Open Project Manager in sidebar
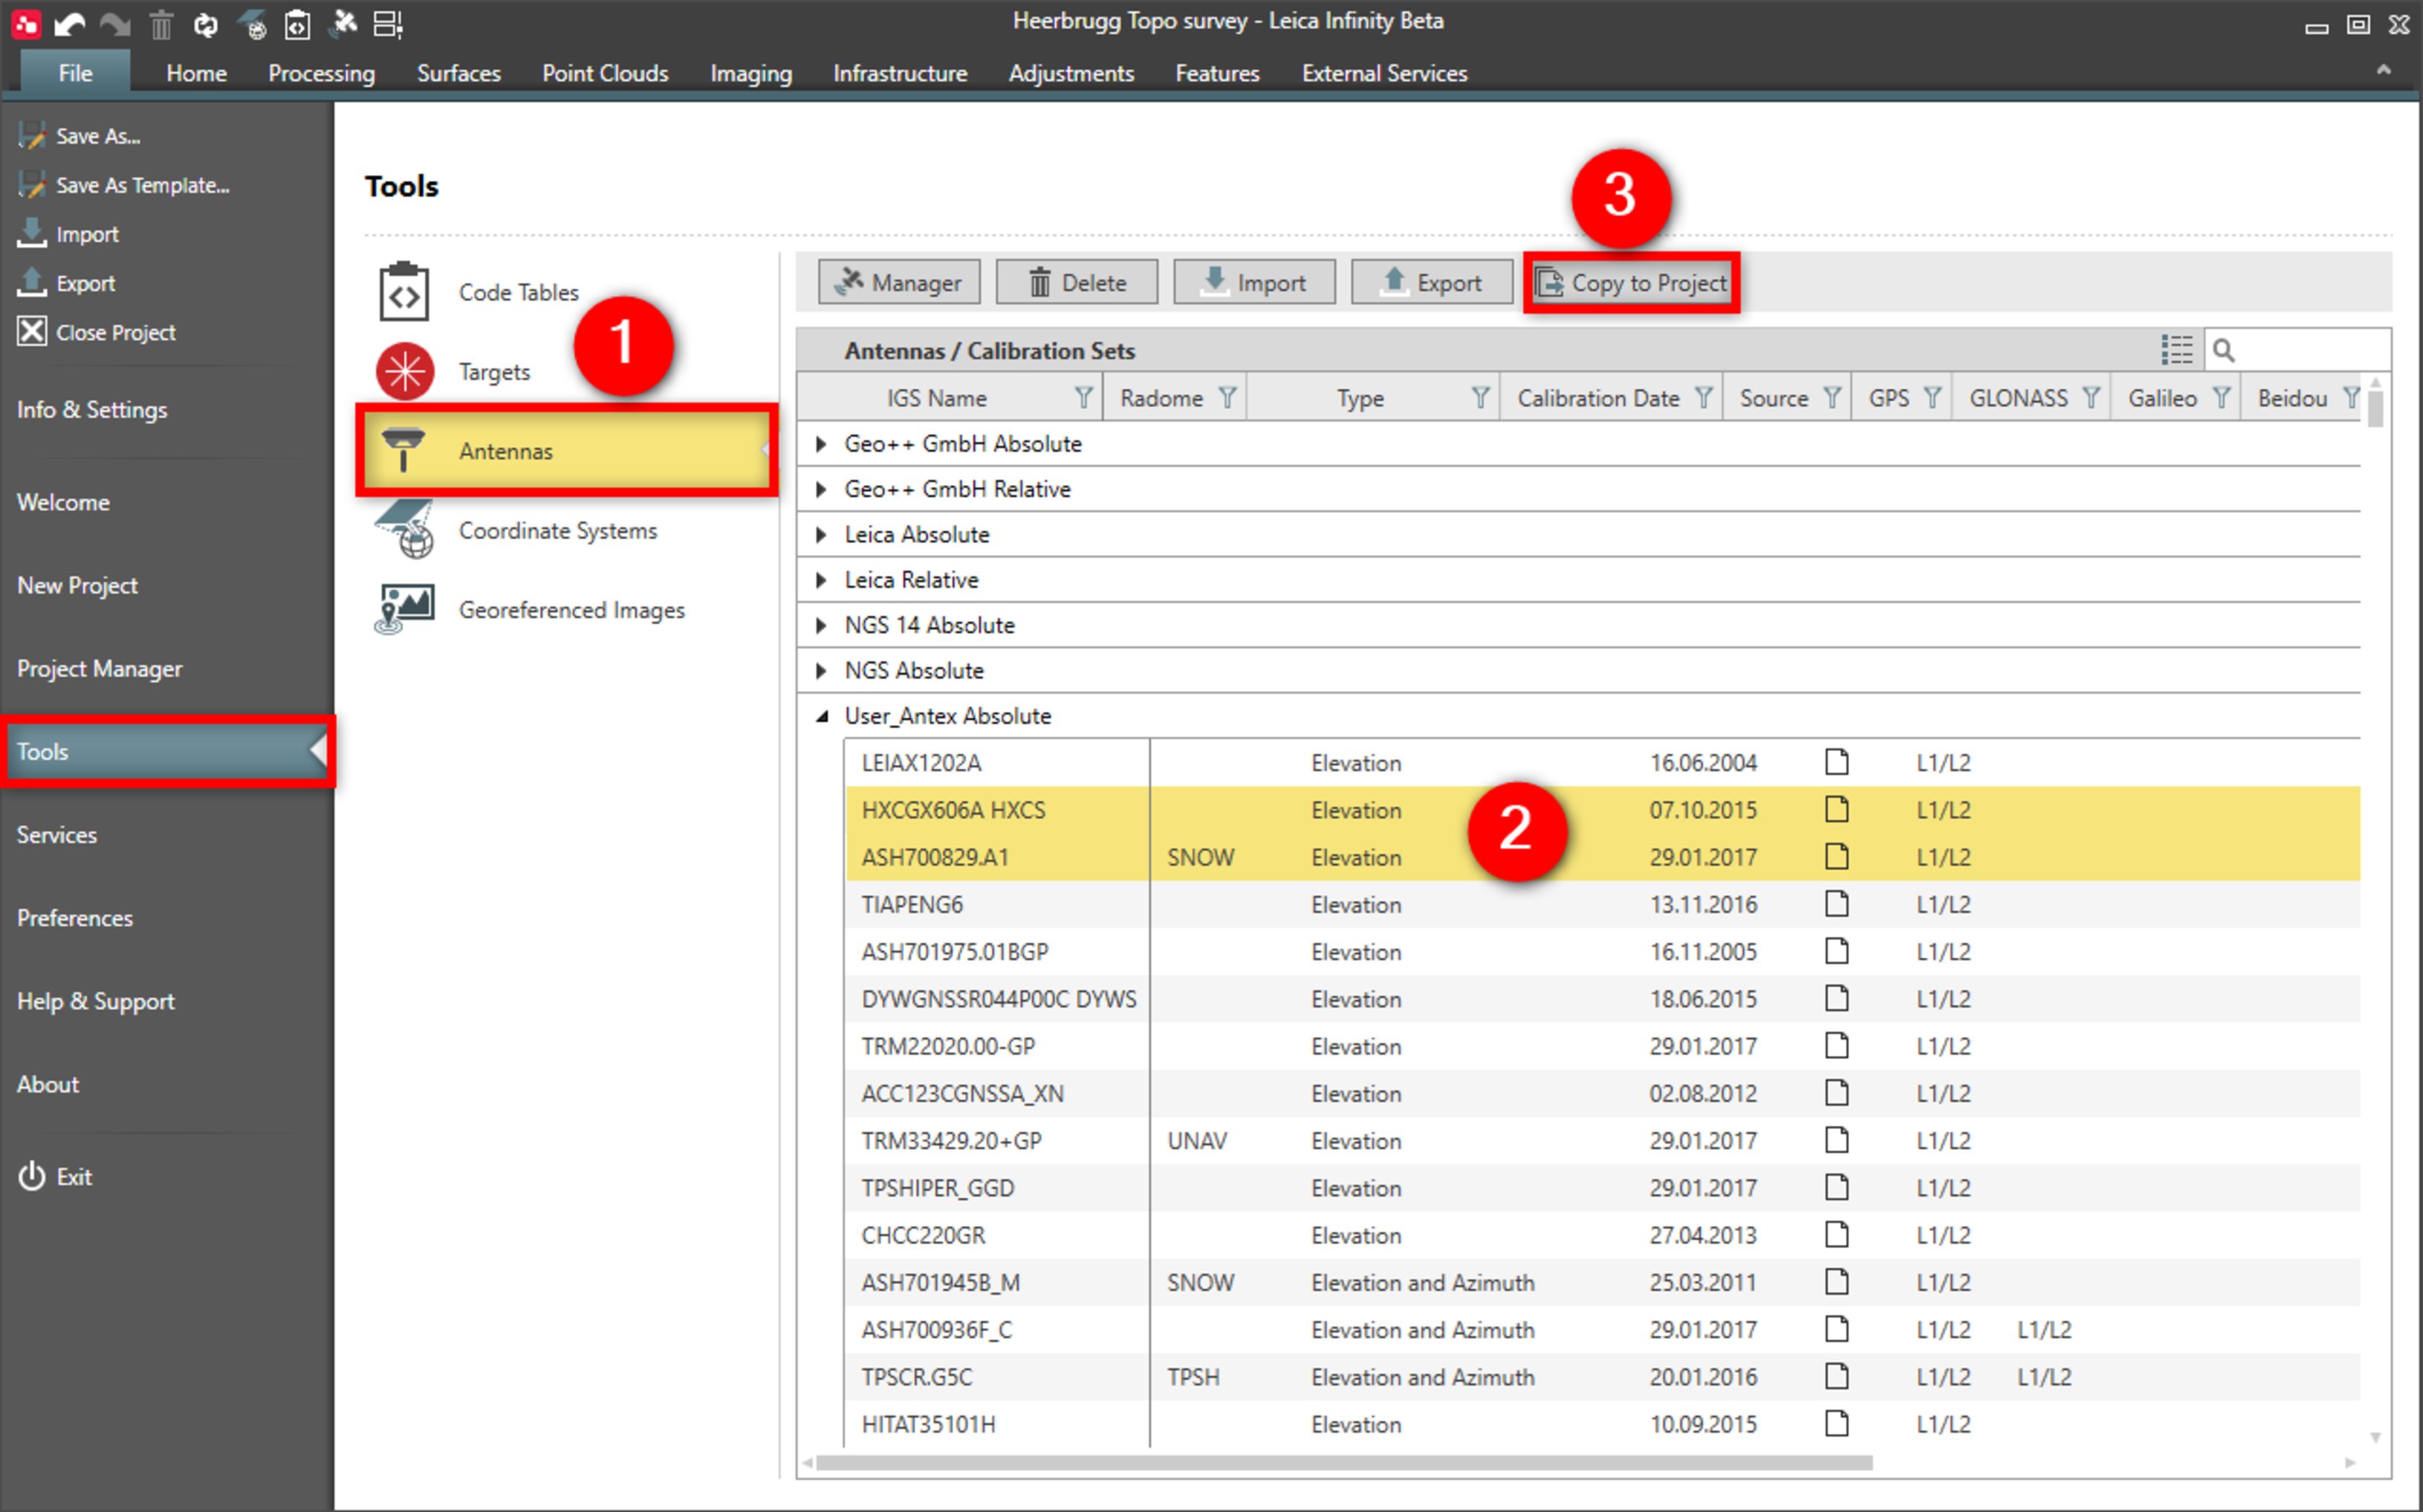2423x1512 pixels. click(x=99, y=668)
